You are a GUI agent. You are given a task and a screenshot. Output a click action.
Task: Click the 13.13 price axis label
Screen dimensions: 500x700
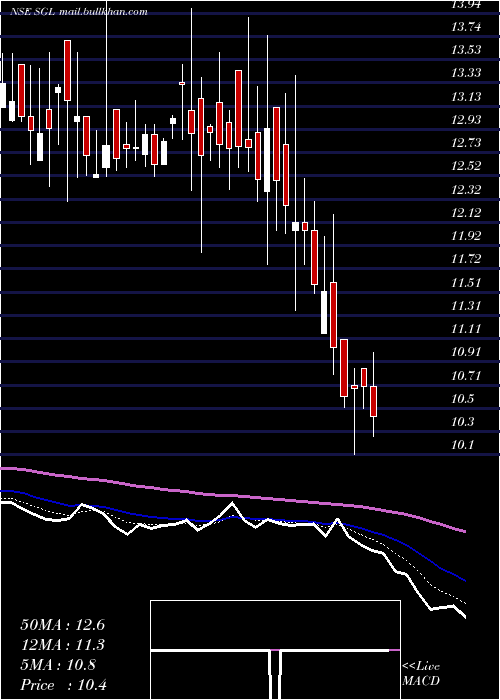coord(466,96)
